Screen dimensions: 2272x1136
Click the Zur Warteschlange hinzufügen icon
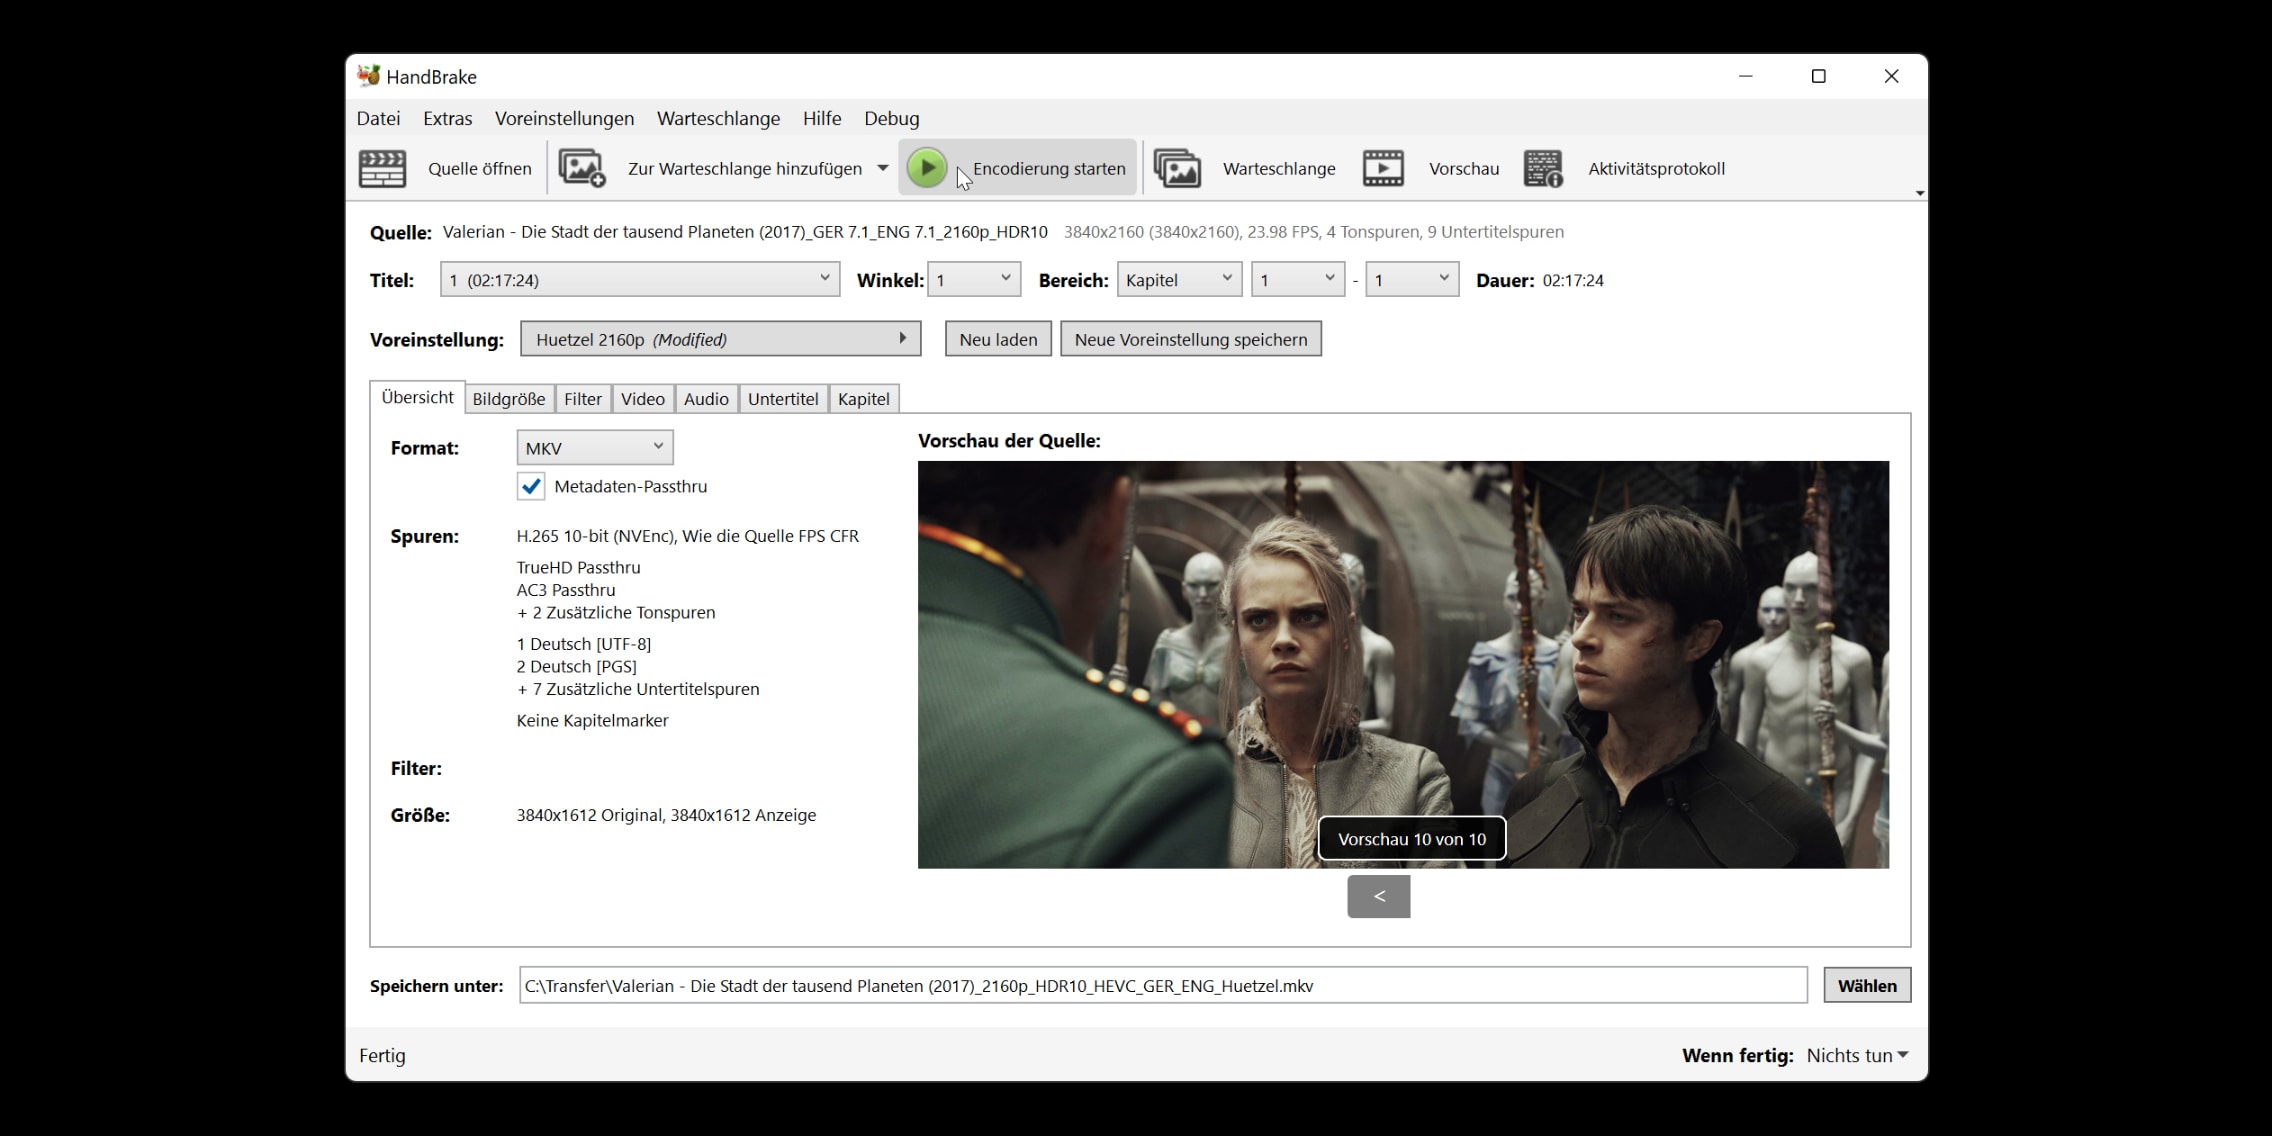tap(582, 168)
